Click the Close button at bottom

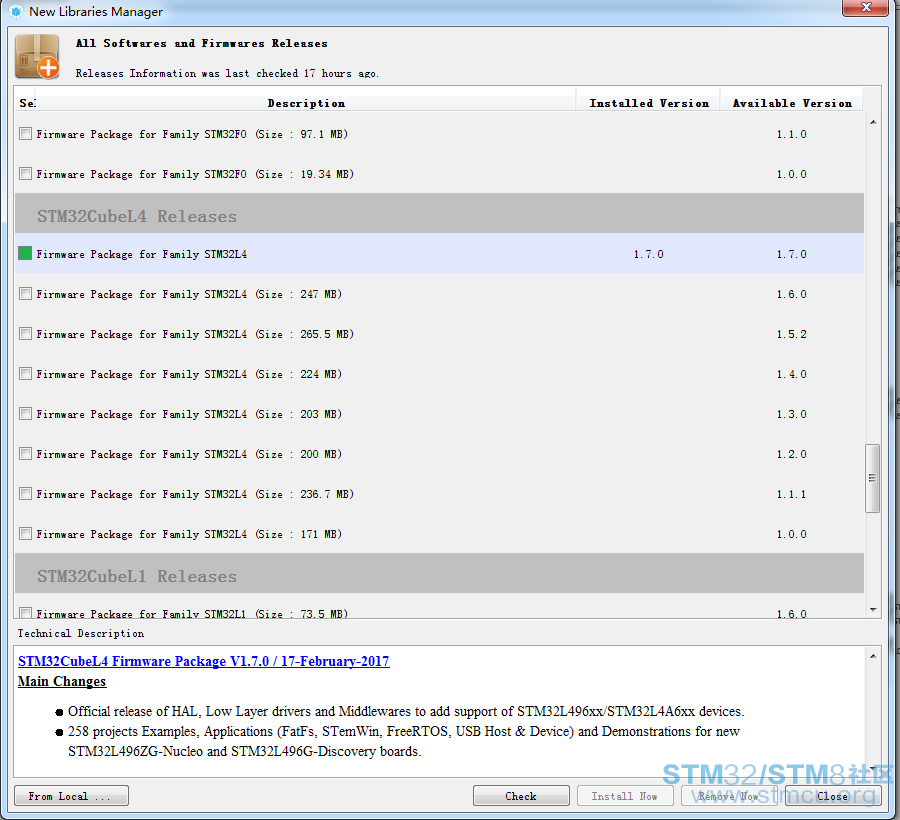tap(833, 796)
